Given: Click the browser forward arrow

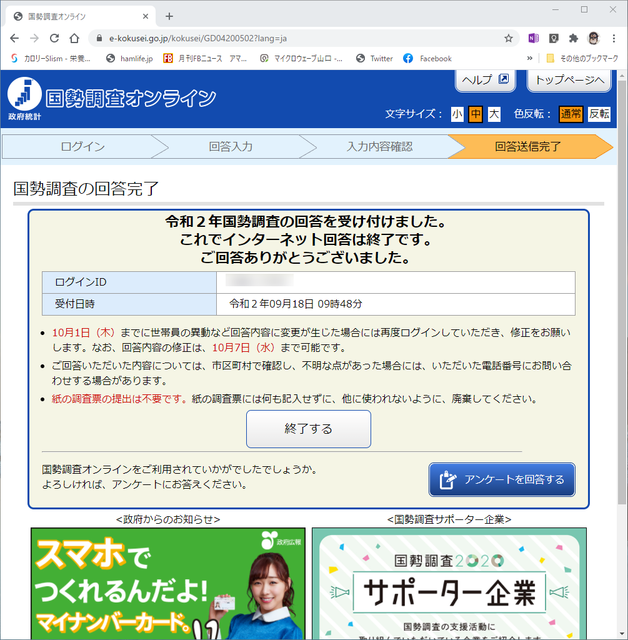Looking at the screenshot, I should 34,38.
